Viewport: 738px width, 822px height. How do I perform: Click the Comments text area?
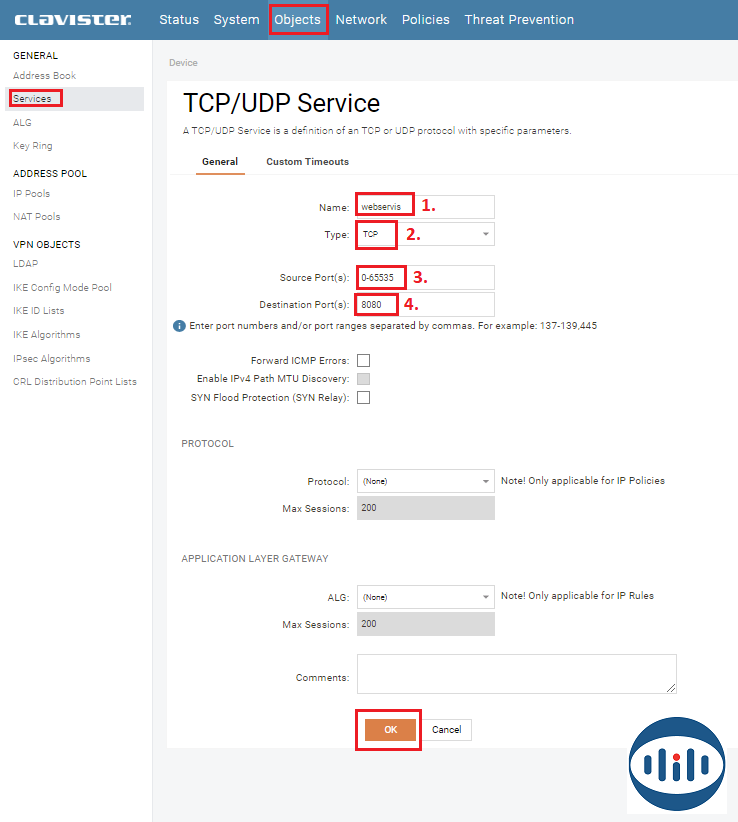pyautogui.click(x=516, y=673)
